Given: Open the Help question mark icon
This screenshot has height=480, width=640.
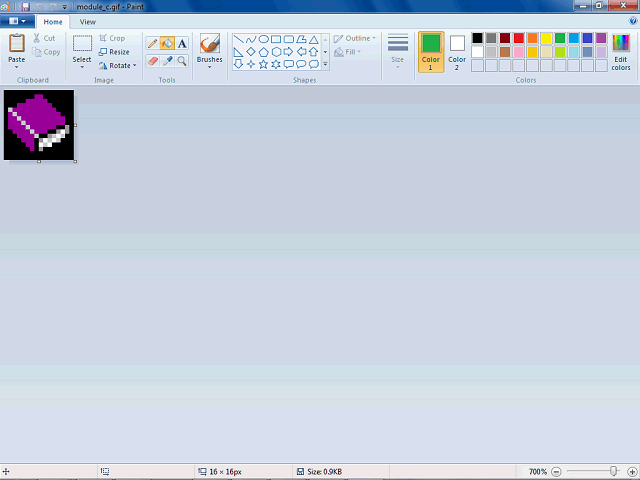Looking at the screenshot, I should (x=633, y=21).
